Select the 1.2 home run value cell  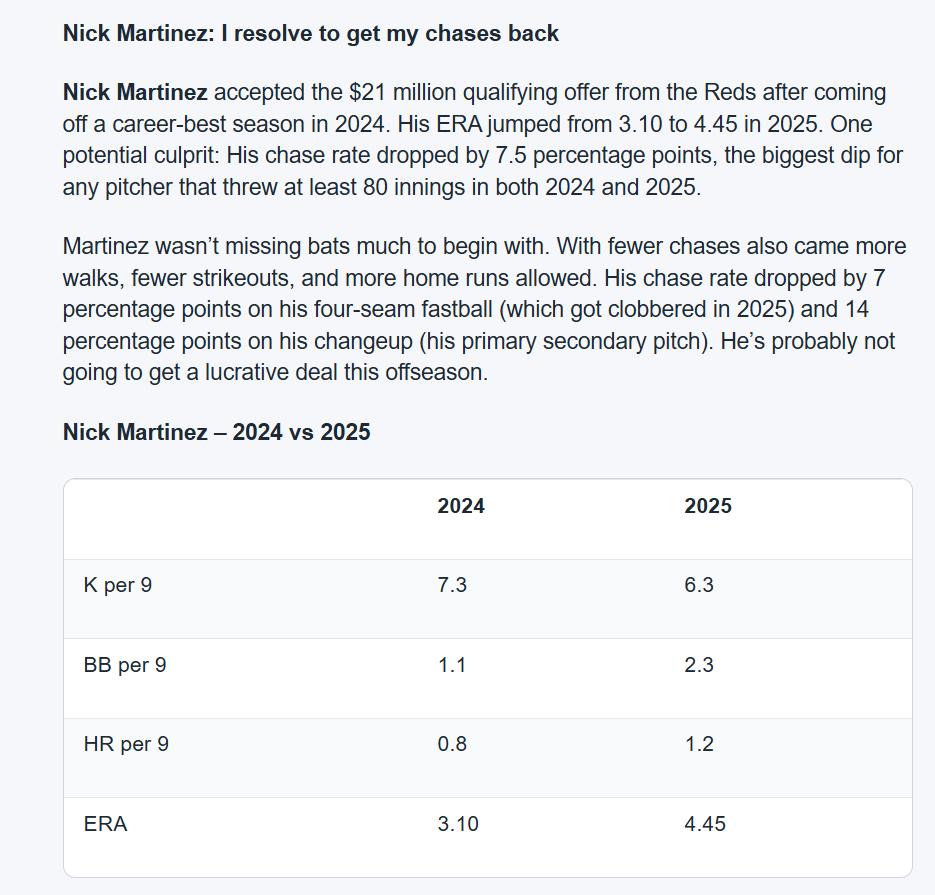pyautogui.click(x=699, y=744)
